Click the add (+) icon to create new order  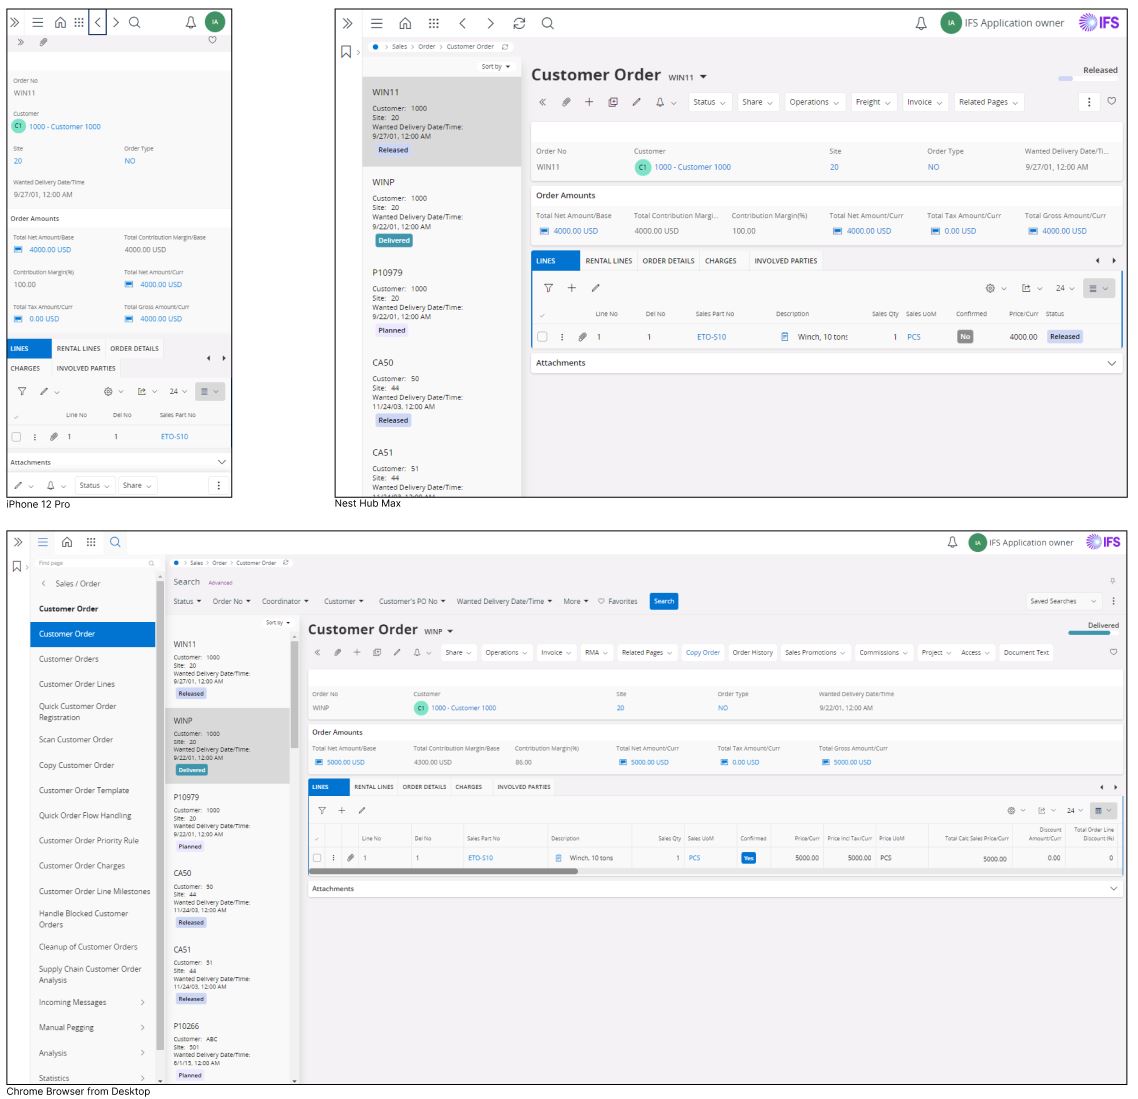(590, 101)
